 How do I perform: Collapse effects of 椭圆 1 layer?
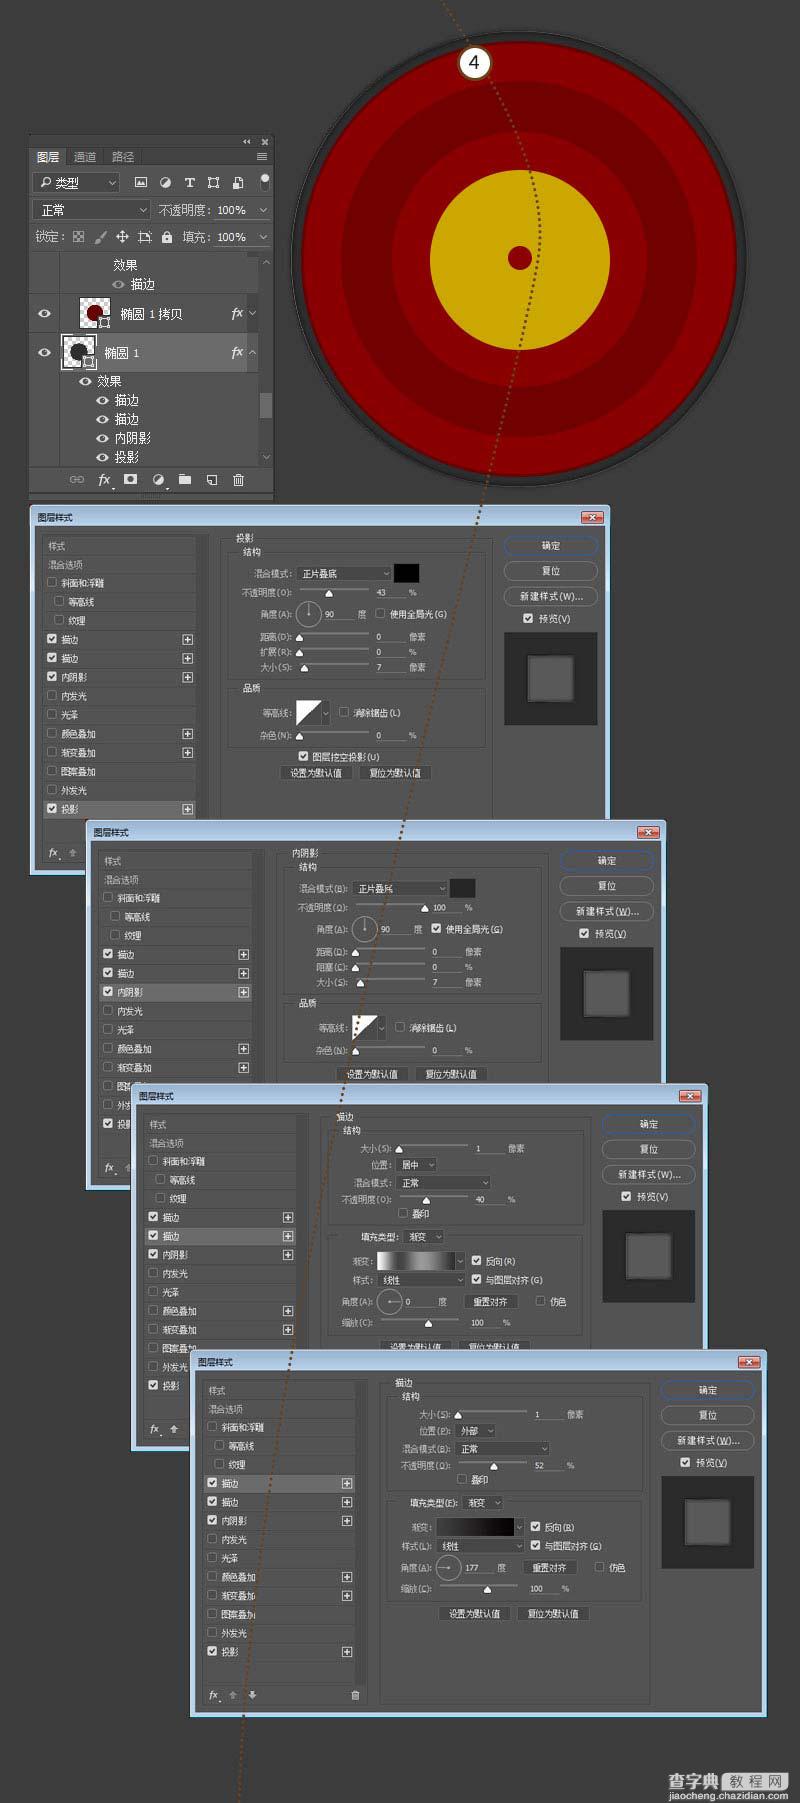[252, 353]
